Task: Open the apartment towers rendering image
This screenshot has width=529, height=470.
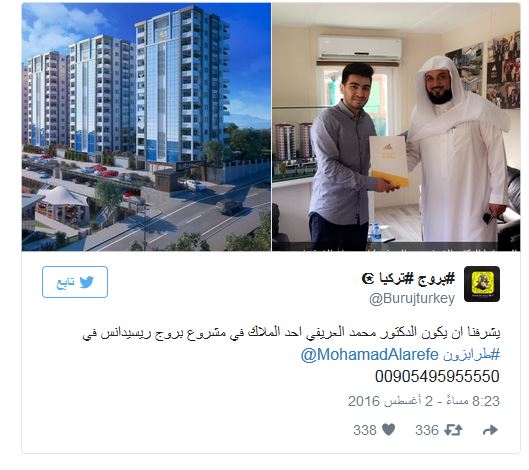Action: pos(146,127)
